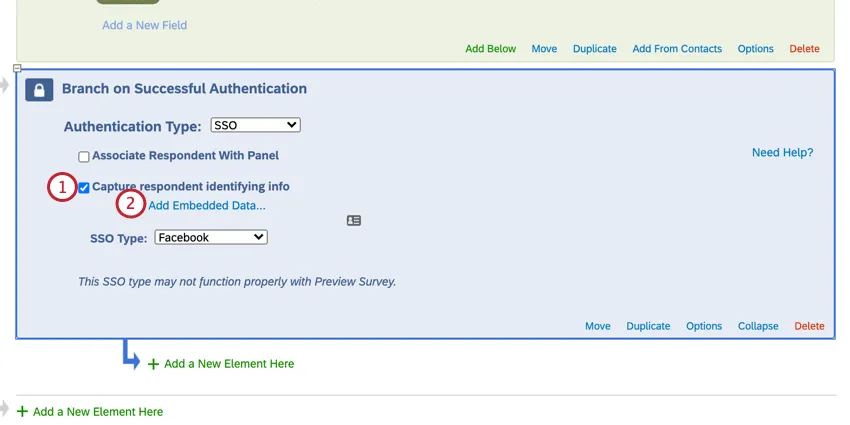Open the SSO Type dropdown
850x425 pixels.
click(211, 237)
